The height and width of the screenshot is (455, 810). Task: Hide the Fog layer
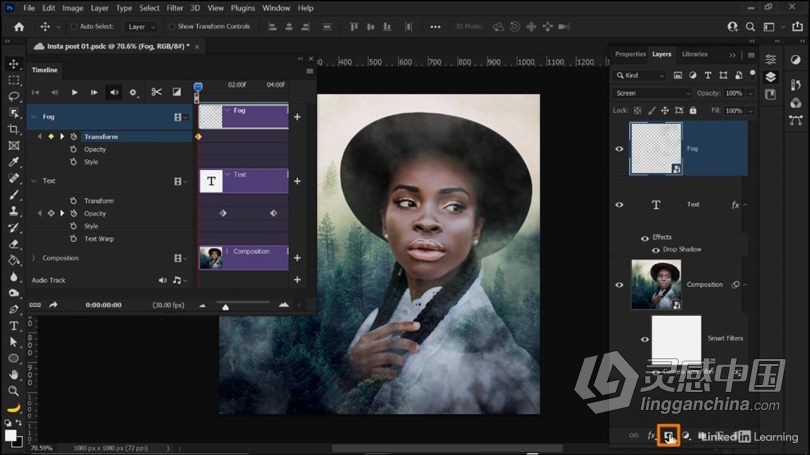point(619,149)
